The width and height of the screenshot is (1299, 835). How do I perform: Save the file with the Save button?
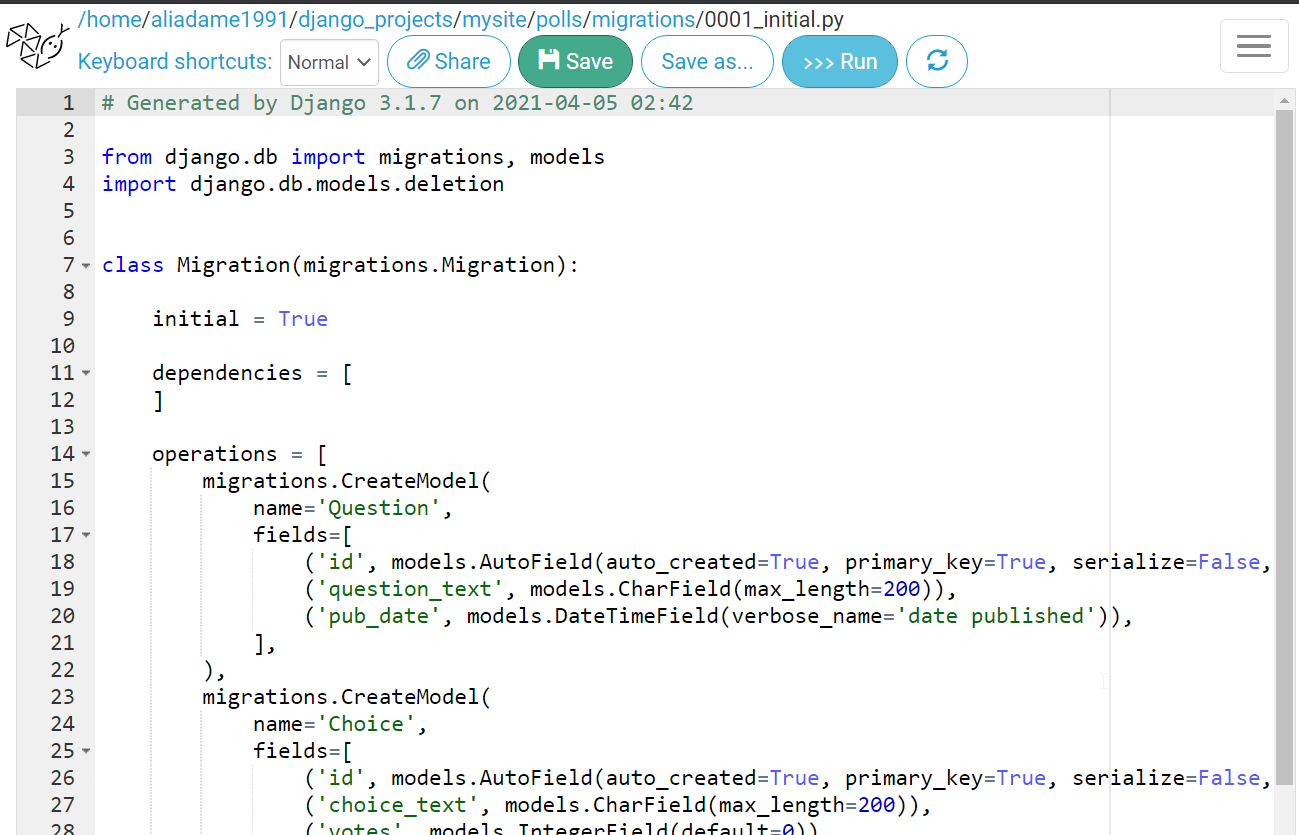(x=575, y=62)
